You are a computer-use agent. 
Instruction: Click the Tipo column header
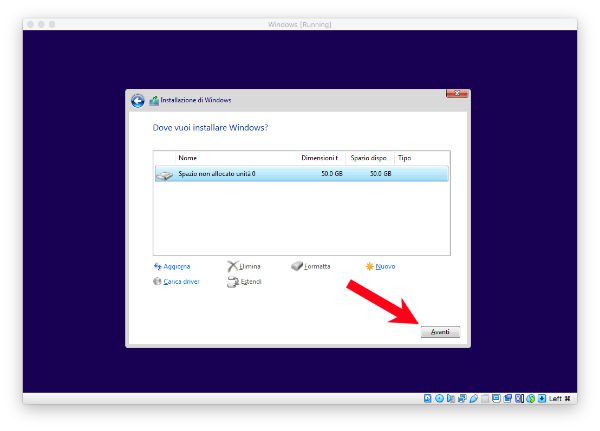404,158
